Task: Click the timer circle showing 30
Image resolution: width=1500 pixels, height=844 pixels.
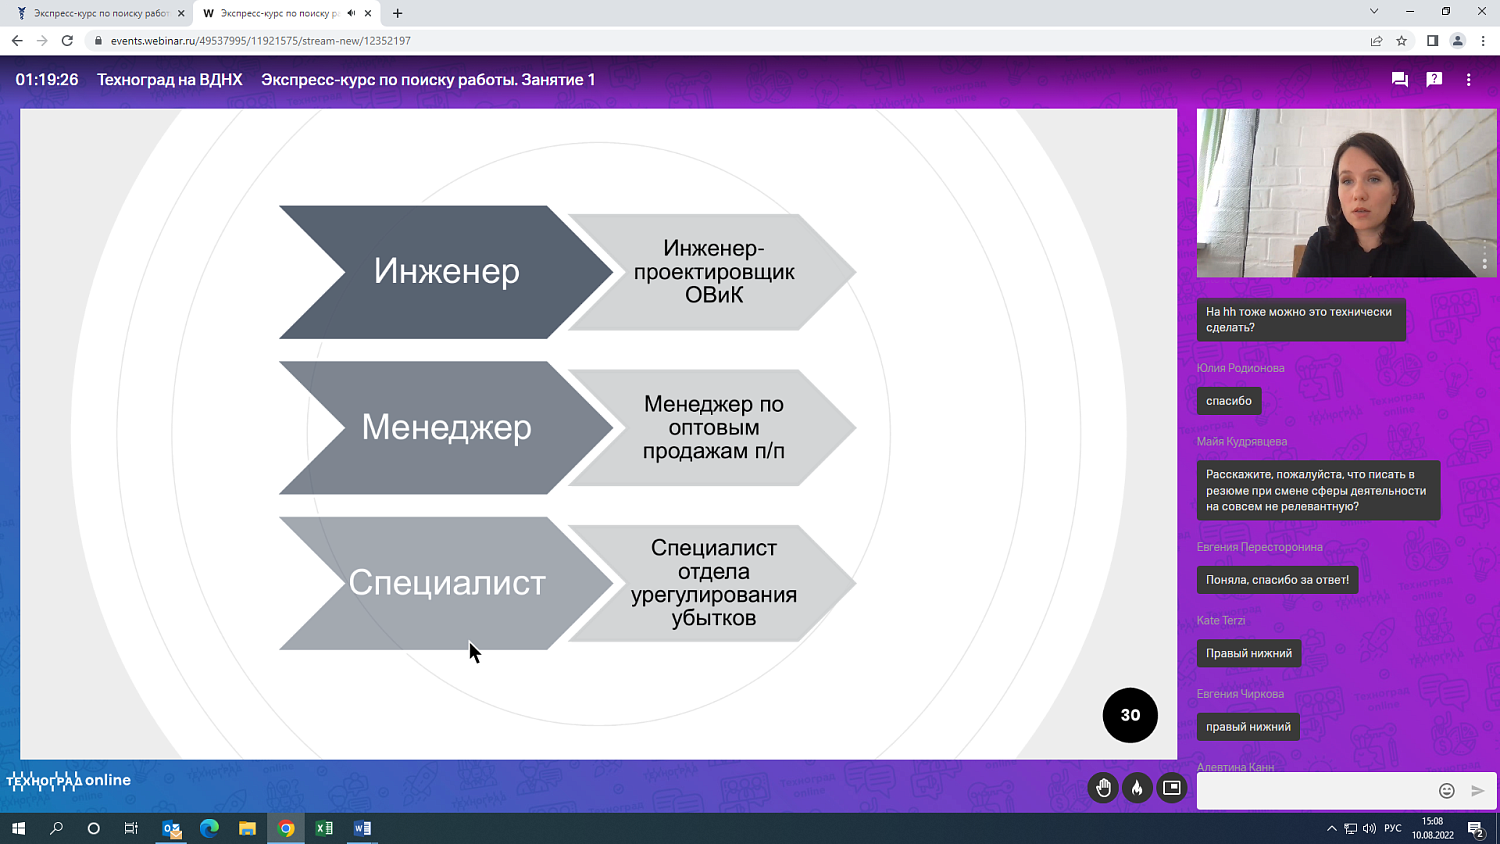Action: point(1130,715)
